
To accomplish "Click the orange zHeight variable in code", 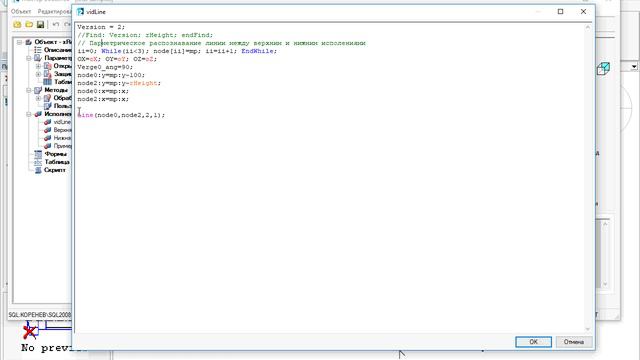I will [143, 83].
